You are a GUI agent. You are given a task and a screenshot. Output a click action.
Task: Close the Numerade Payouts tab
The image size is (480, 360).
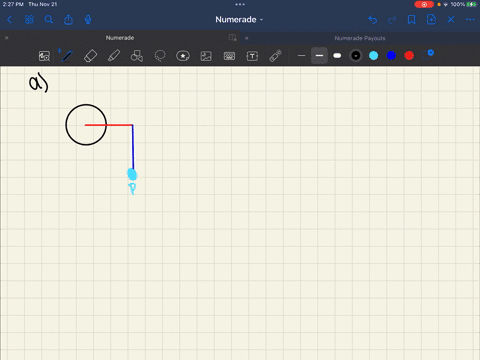(x=247, y=38)
